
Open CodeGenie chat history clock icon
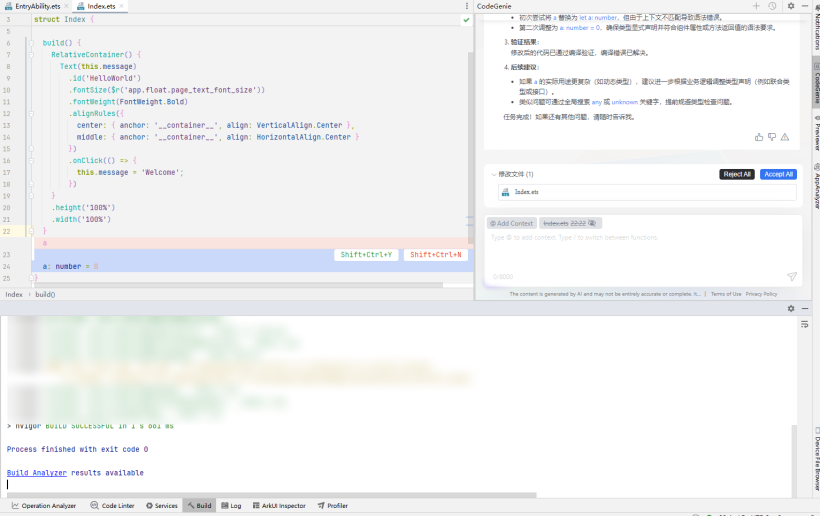(x=772, y=6)
